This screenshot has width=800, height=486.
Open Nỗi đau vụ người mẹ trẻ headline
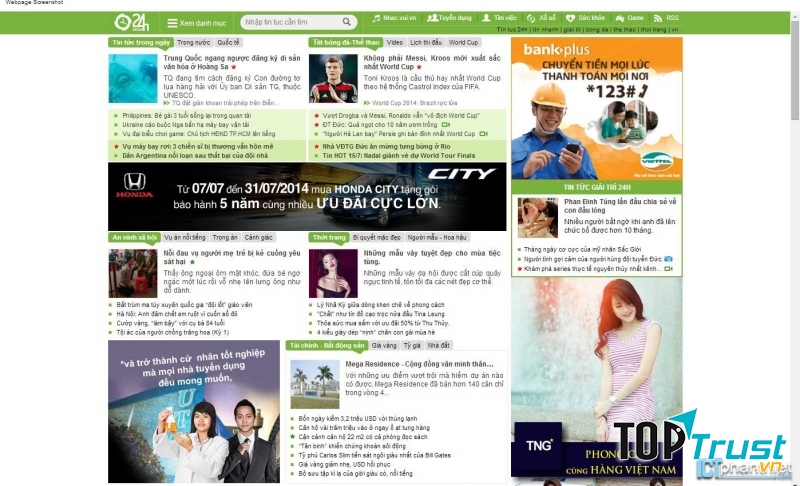(232, 257)
